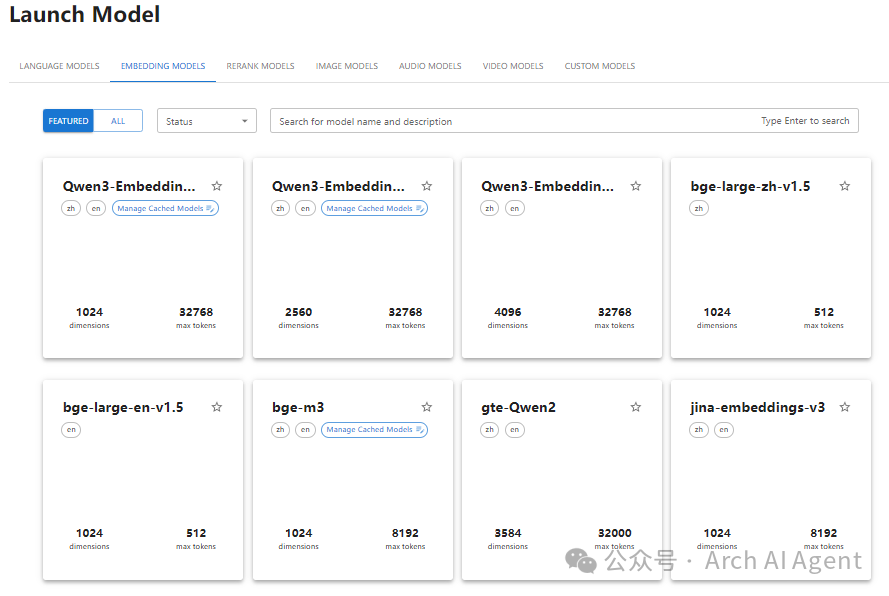Click the en tag on gte-Qwen2 card
This screenshot has width=889, height=596.
(514, 430)
